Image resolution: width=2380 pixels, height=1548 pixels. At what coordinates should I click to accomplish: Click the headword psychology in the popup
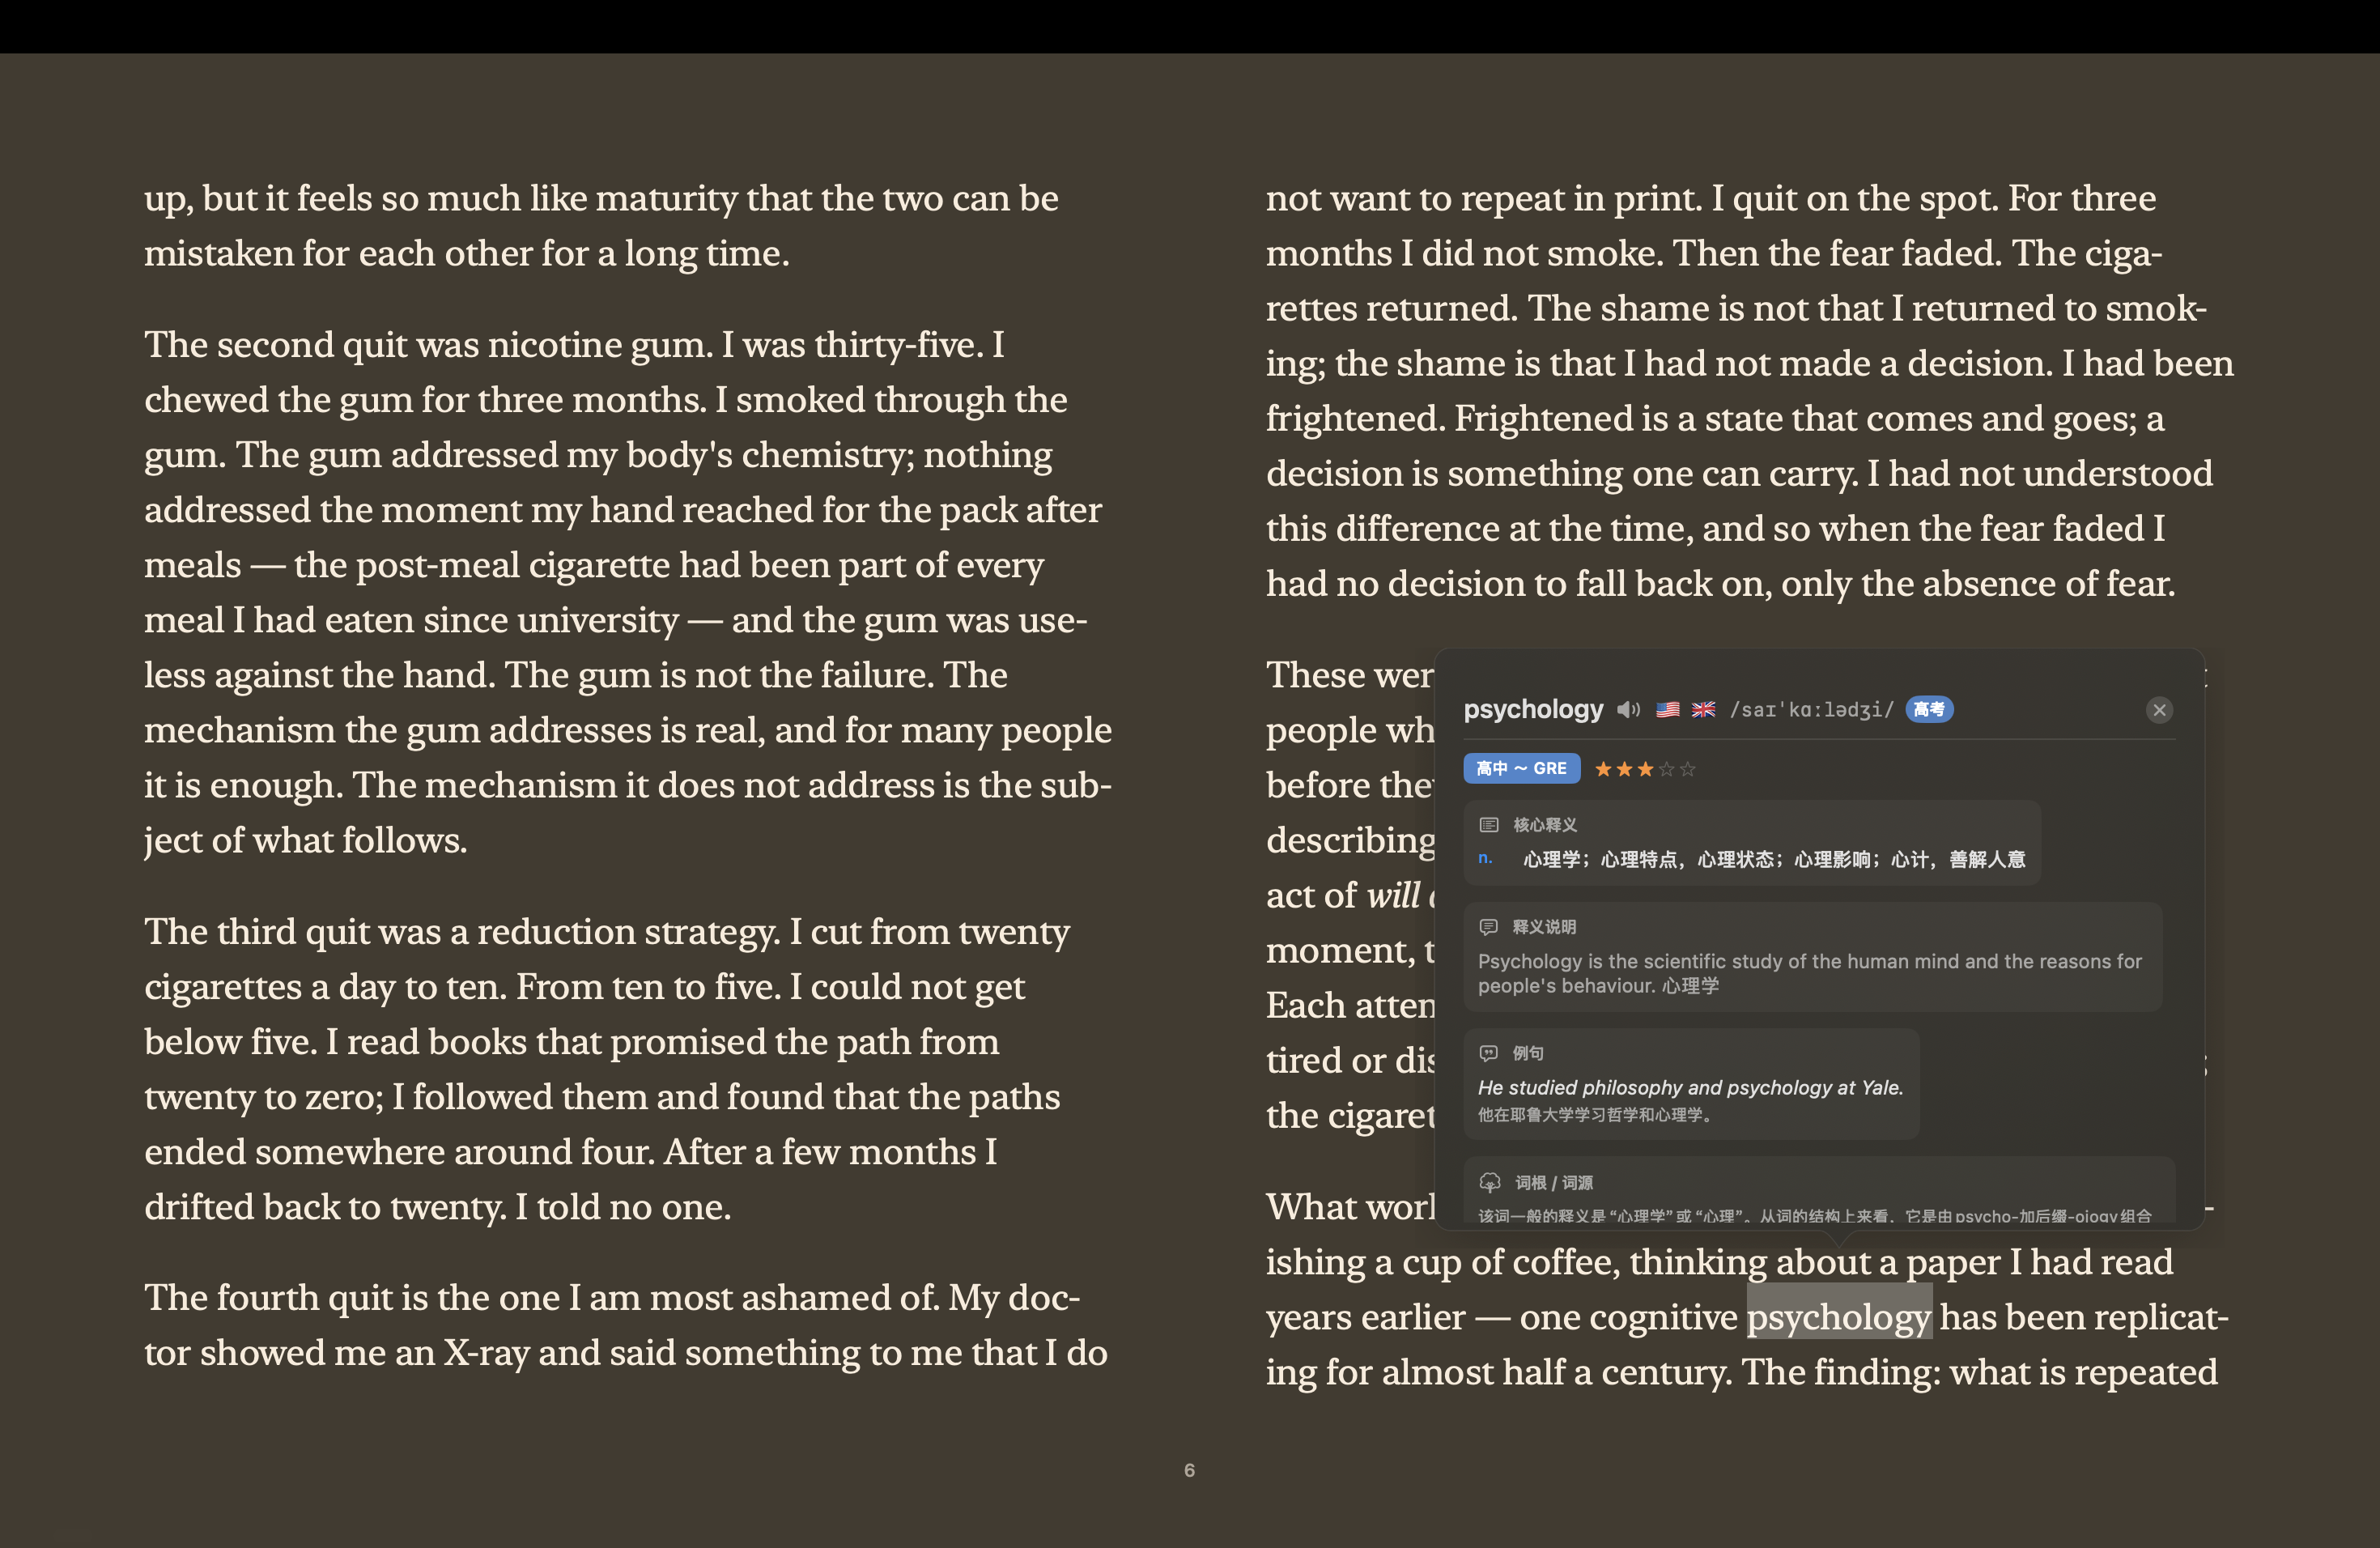point(1533,709)
